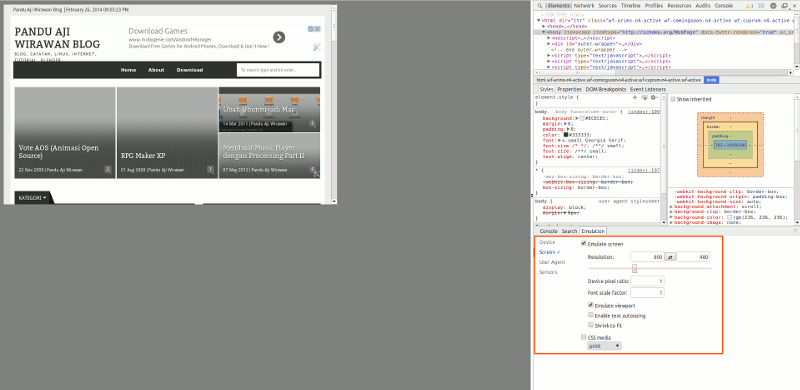Select the Elements panel tab
This screenshot has width=800, height=390.
click(x=559, y=6)
